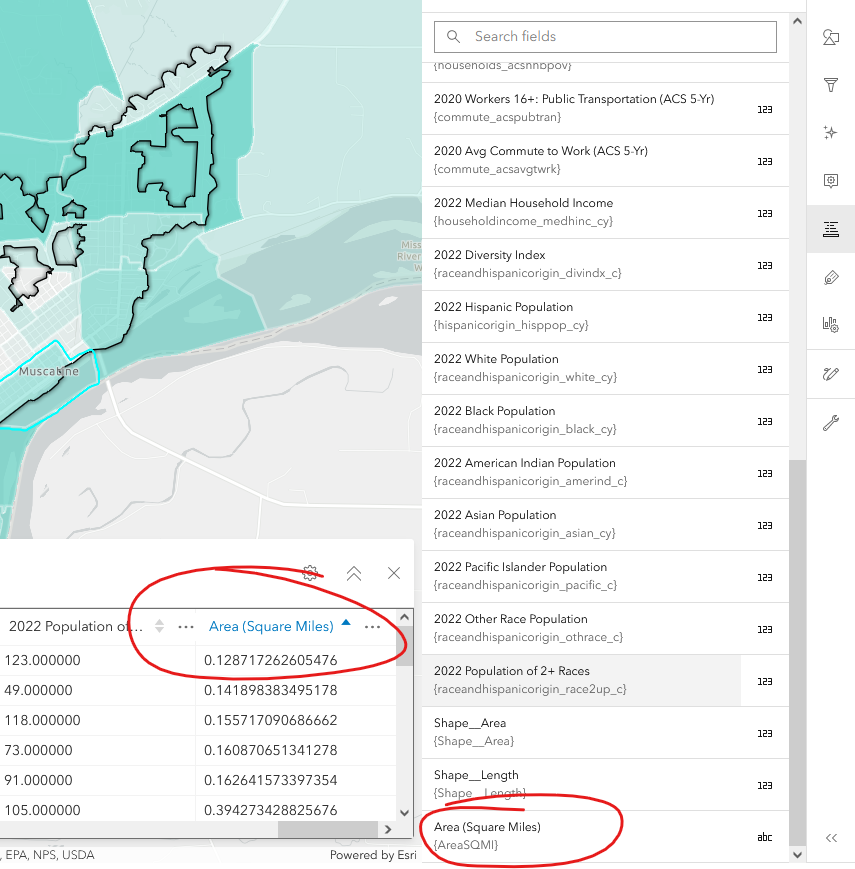The image size is (855, 869).
Task: Open the Configure pop-ups icon
Action: point(831,181)
